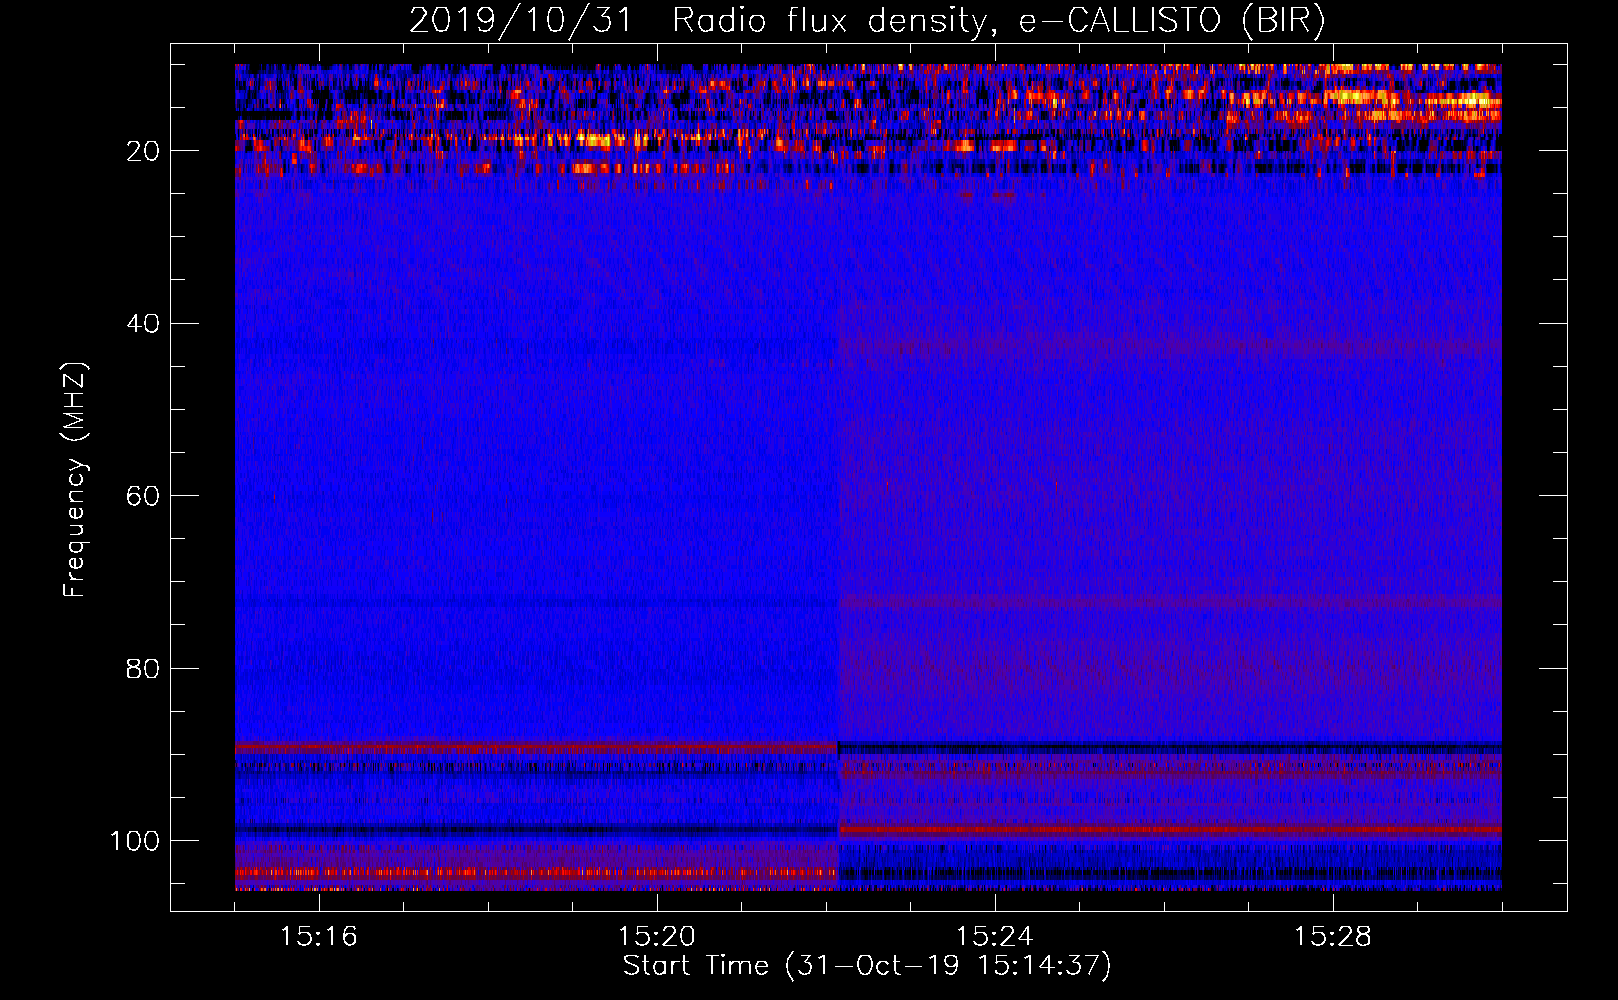Click the 'Start Time (31-Oct-19 15:14:37)' label
Viewport: 1618px width, 1000px height.
pyautogui.click(x=867, y=966)
